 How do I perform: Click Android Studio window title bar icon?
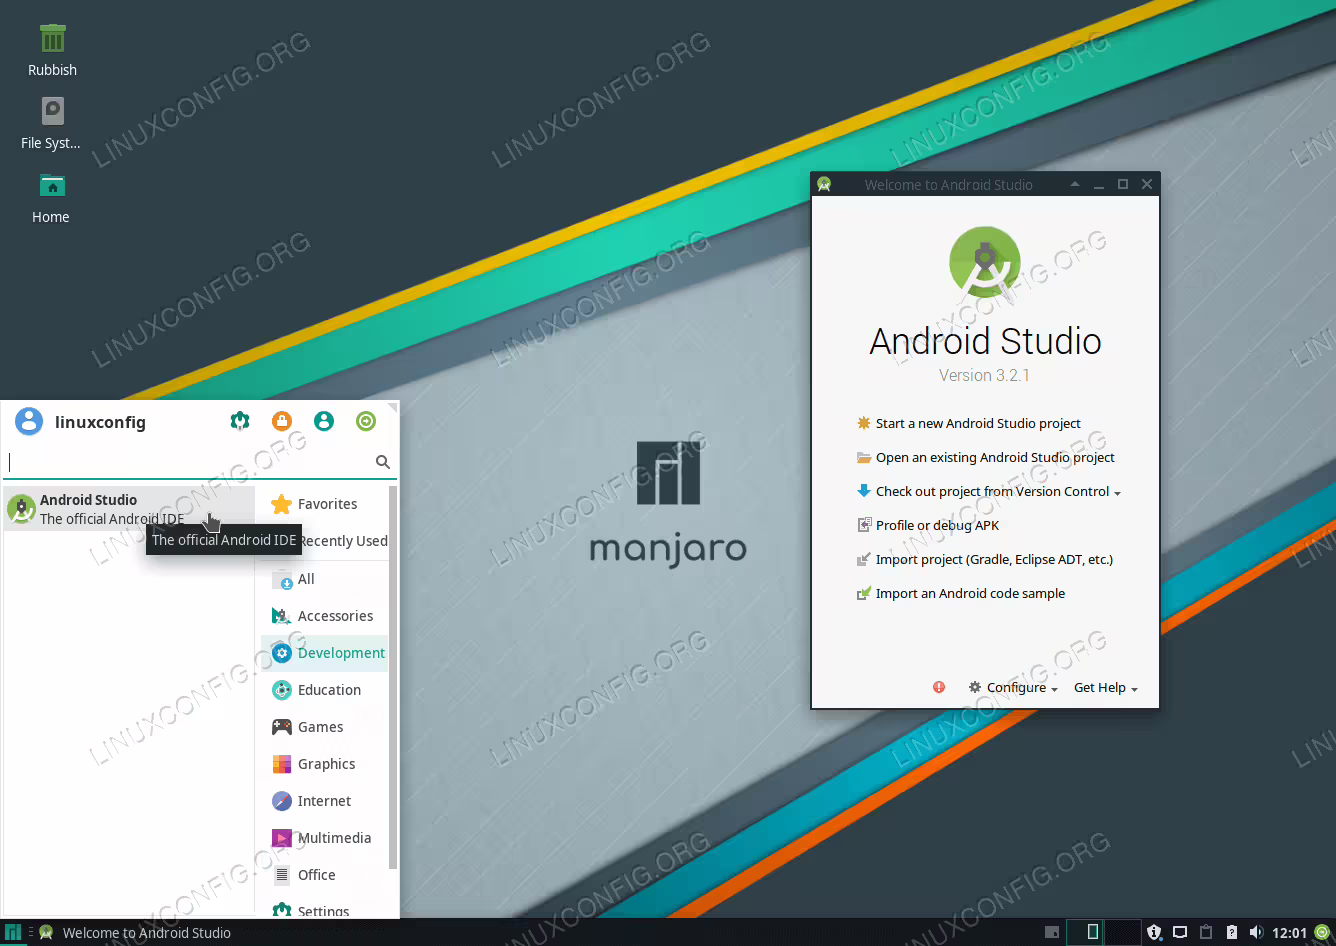824,184
